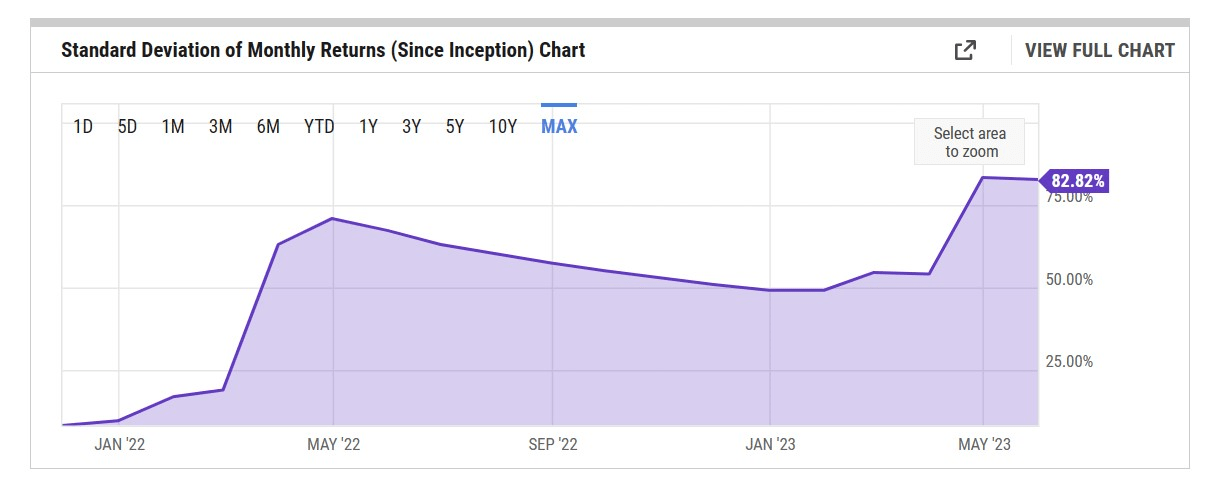Switch to 1M time range
This screenshot has height=496, width=1218.
click(173, 127)
